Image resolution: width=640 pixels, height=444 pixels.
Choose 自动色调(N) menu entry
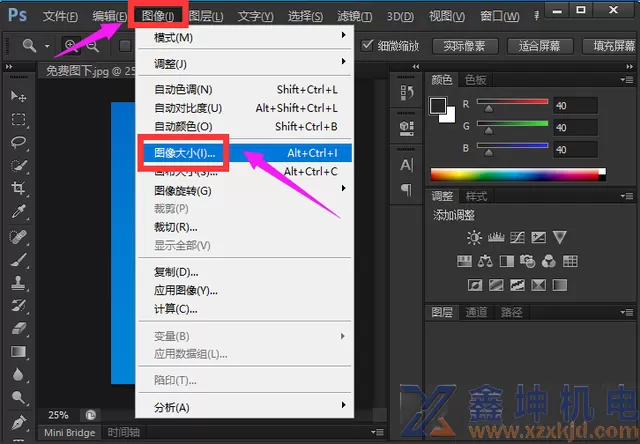click(x=245, y=89)
